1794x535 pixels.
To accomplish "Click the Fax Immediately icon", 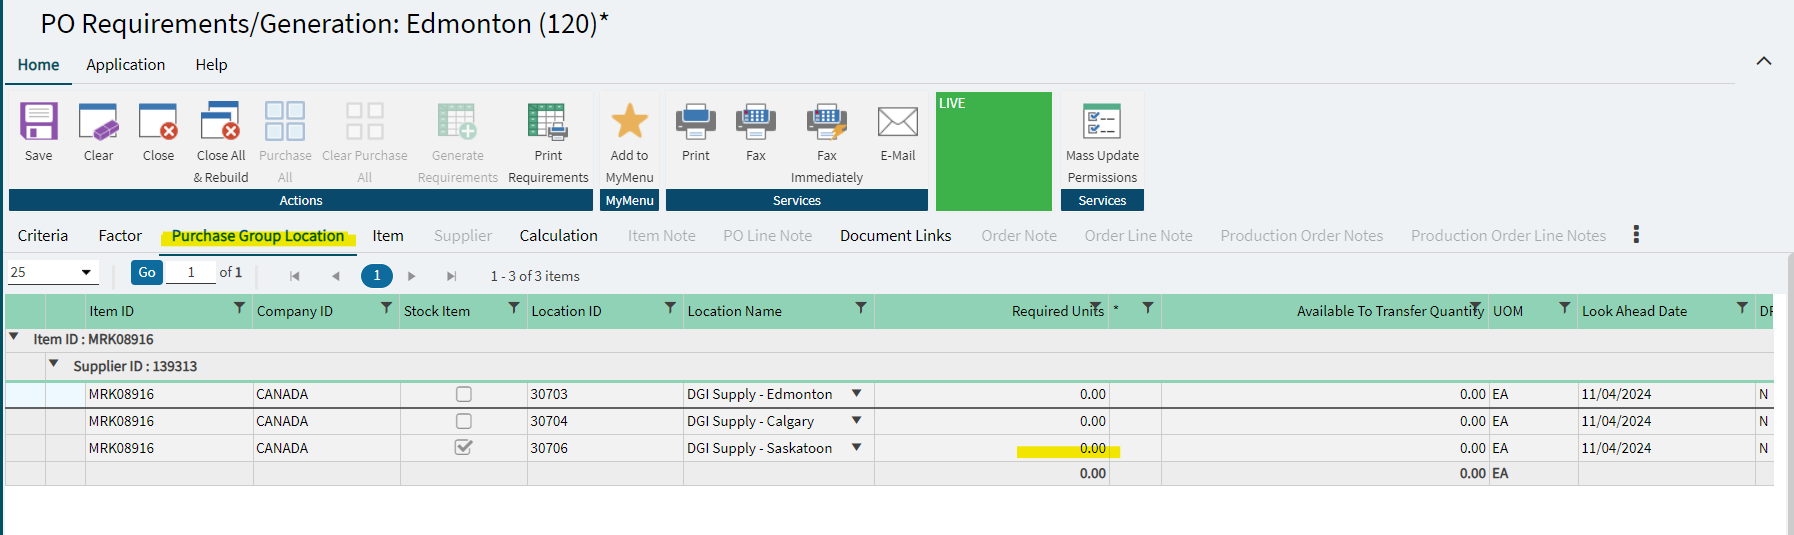I will (x=826, y=123).
